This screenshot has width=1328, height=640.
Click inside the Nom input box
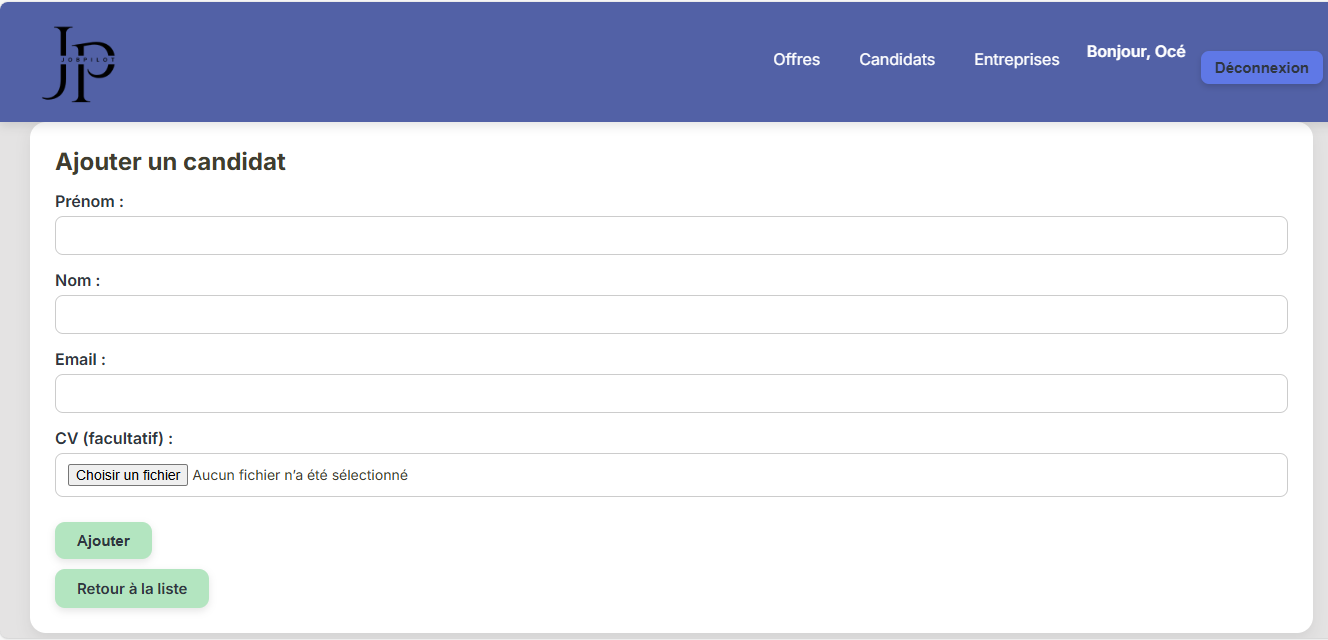point(670,315)
